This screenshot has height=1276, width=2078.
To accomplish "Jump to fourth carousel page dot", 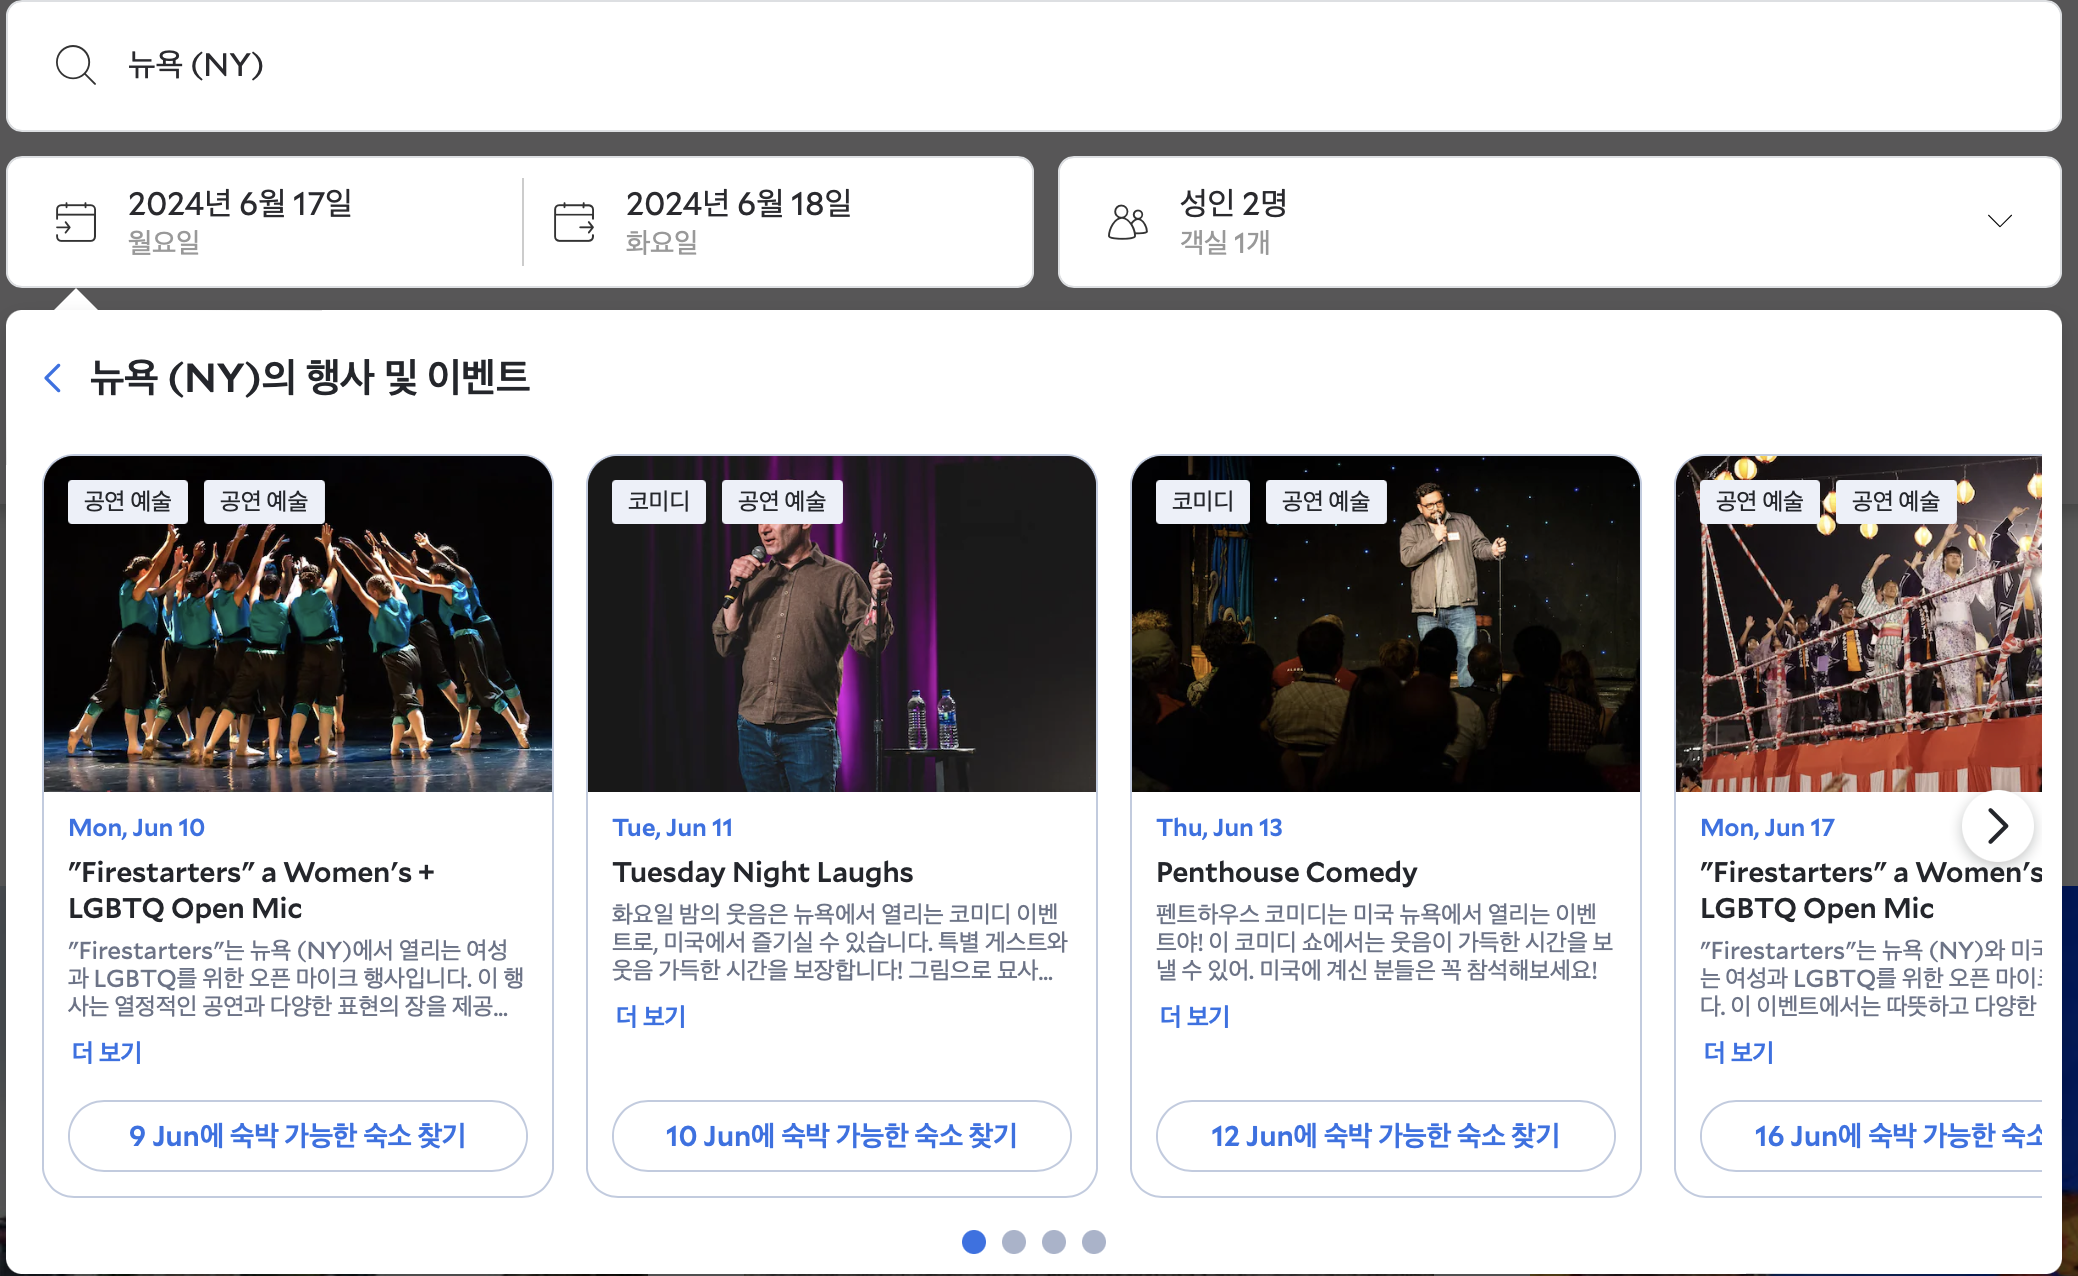I will (1094, 1242).
